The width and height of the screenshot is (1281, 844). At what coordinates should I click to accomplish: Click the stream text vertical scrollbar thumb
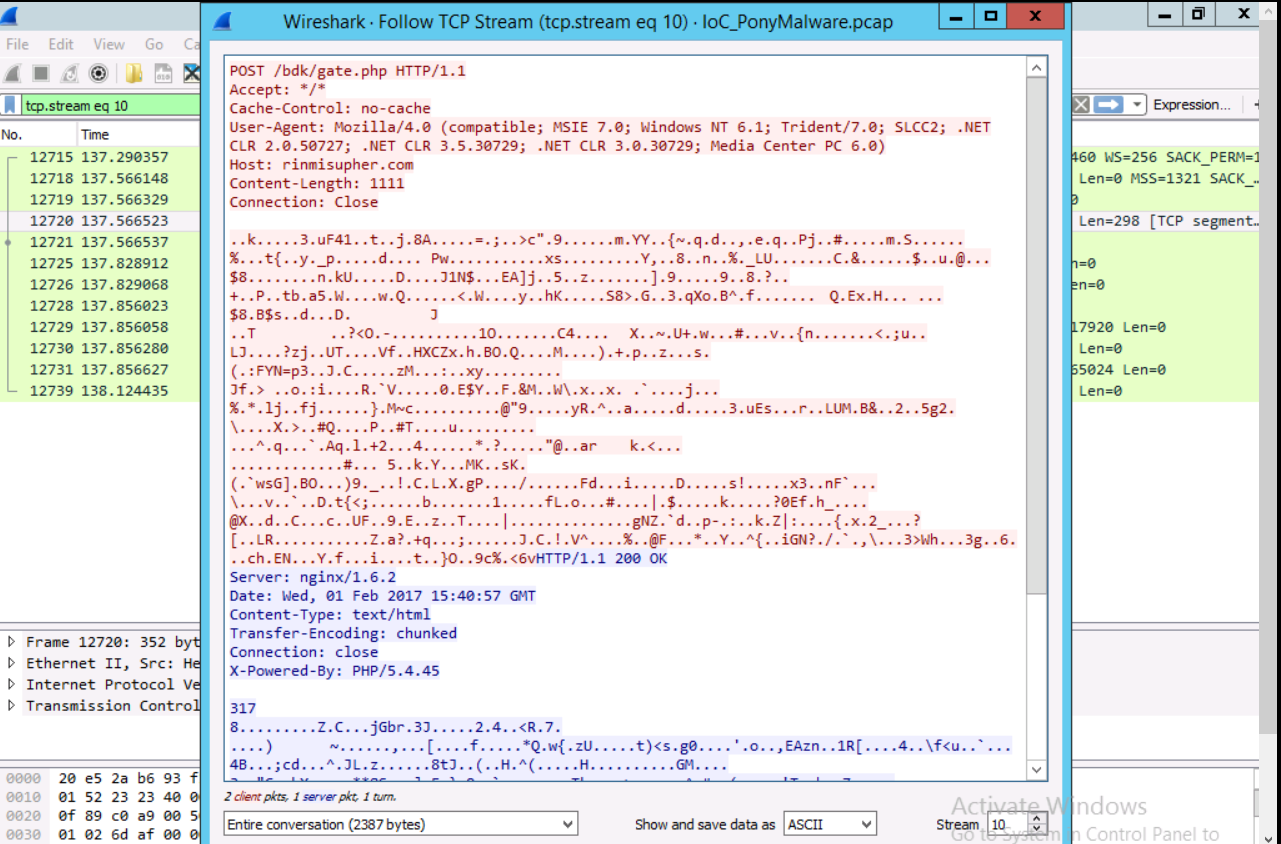1037,335
